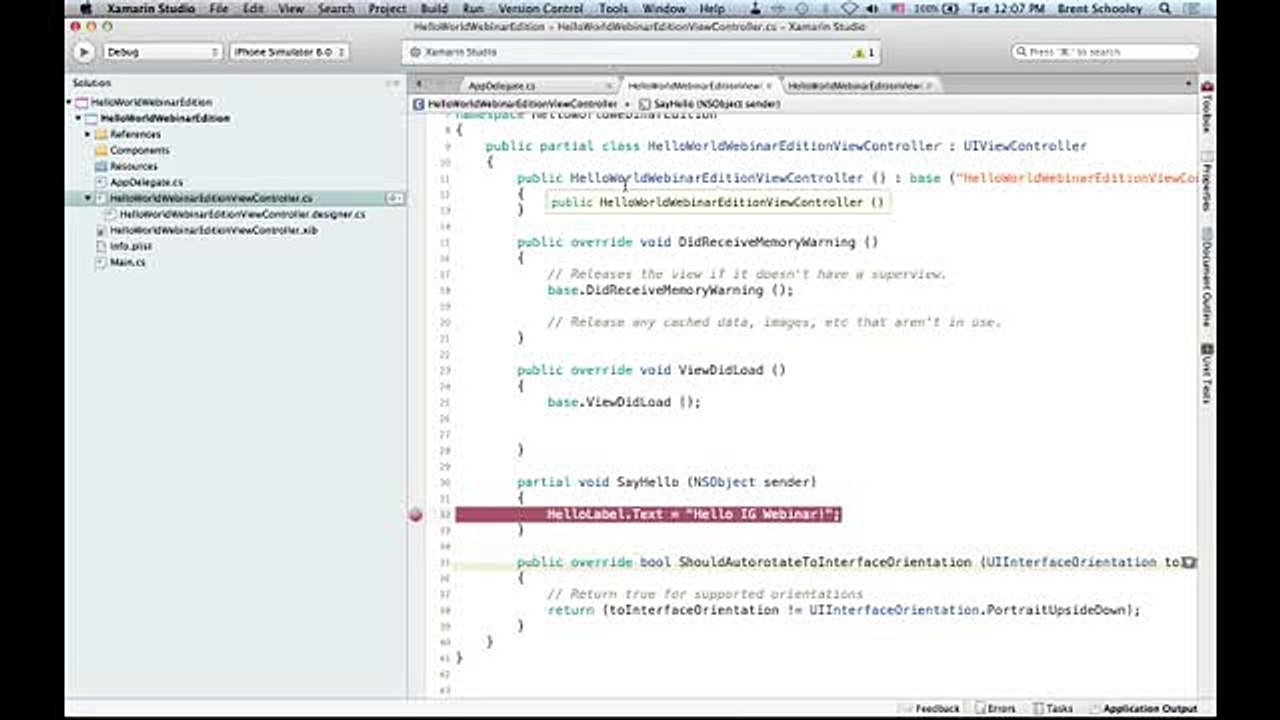Image resolution: width=1280 pixels, height=720 pixels.
Task: Open the iPhone Simulator 6.0 target dropdown
Action: (x=289, y=52)
